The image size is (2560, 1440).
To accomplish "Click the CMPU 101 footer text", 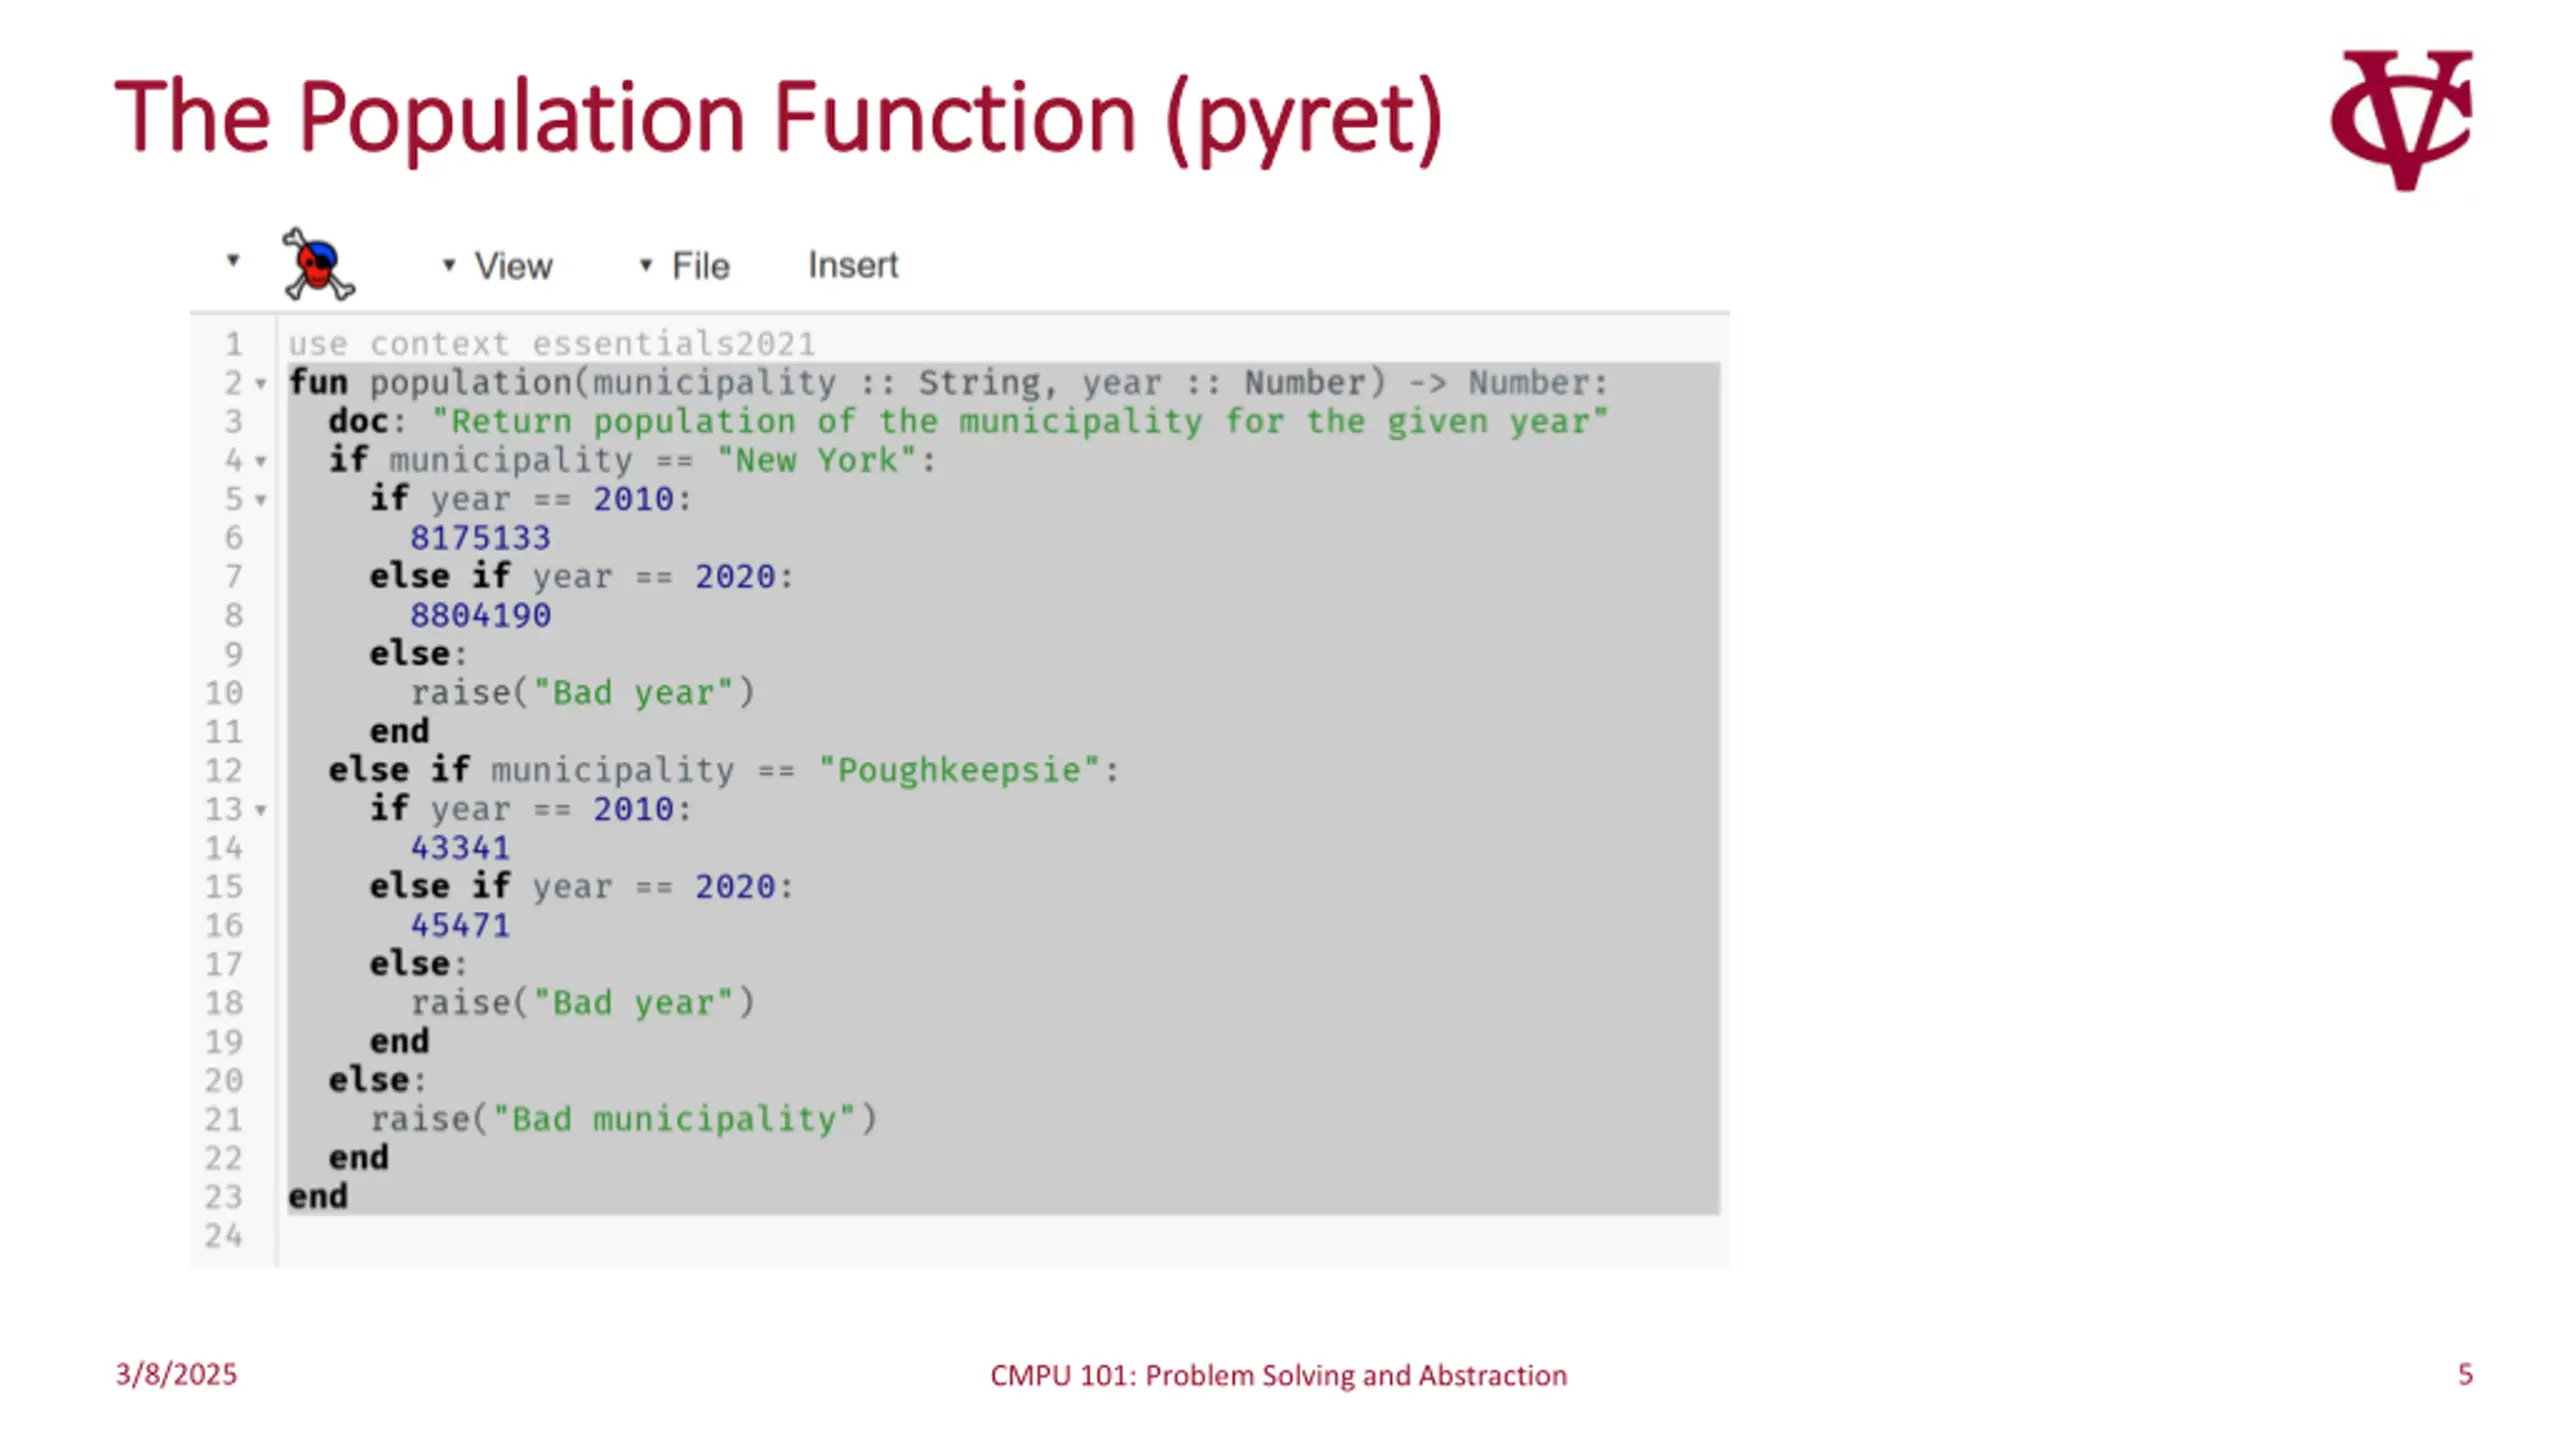I will pos(1278,1376).
